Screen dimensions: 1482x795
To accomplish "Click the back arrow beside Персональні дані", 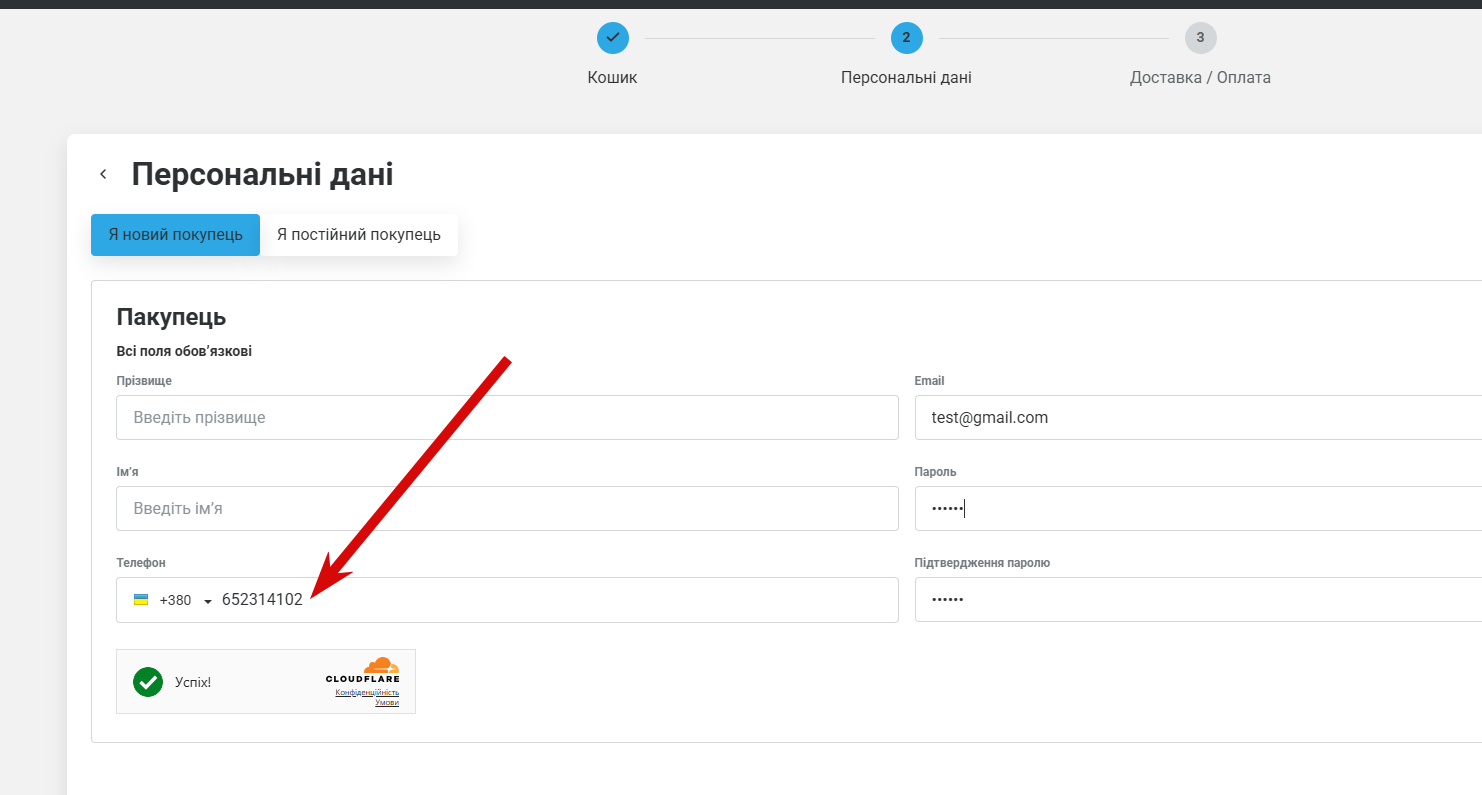I will 103,174.
